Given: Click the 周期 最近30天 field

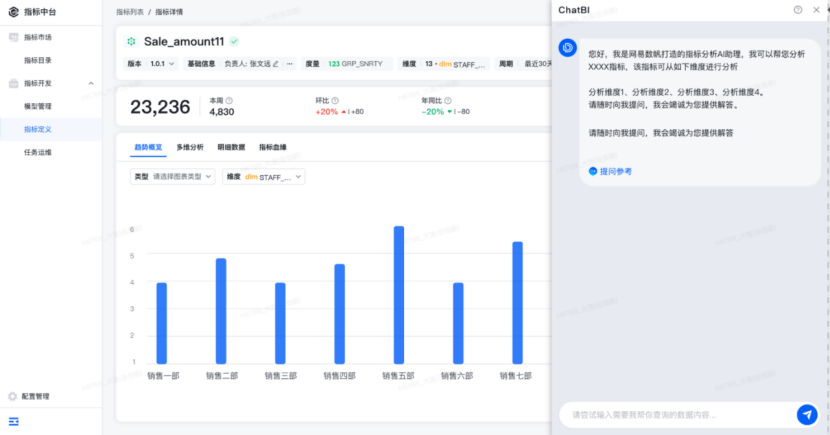Looking at the screenshot, I should pyautogui.click(x=524, y=64).
